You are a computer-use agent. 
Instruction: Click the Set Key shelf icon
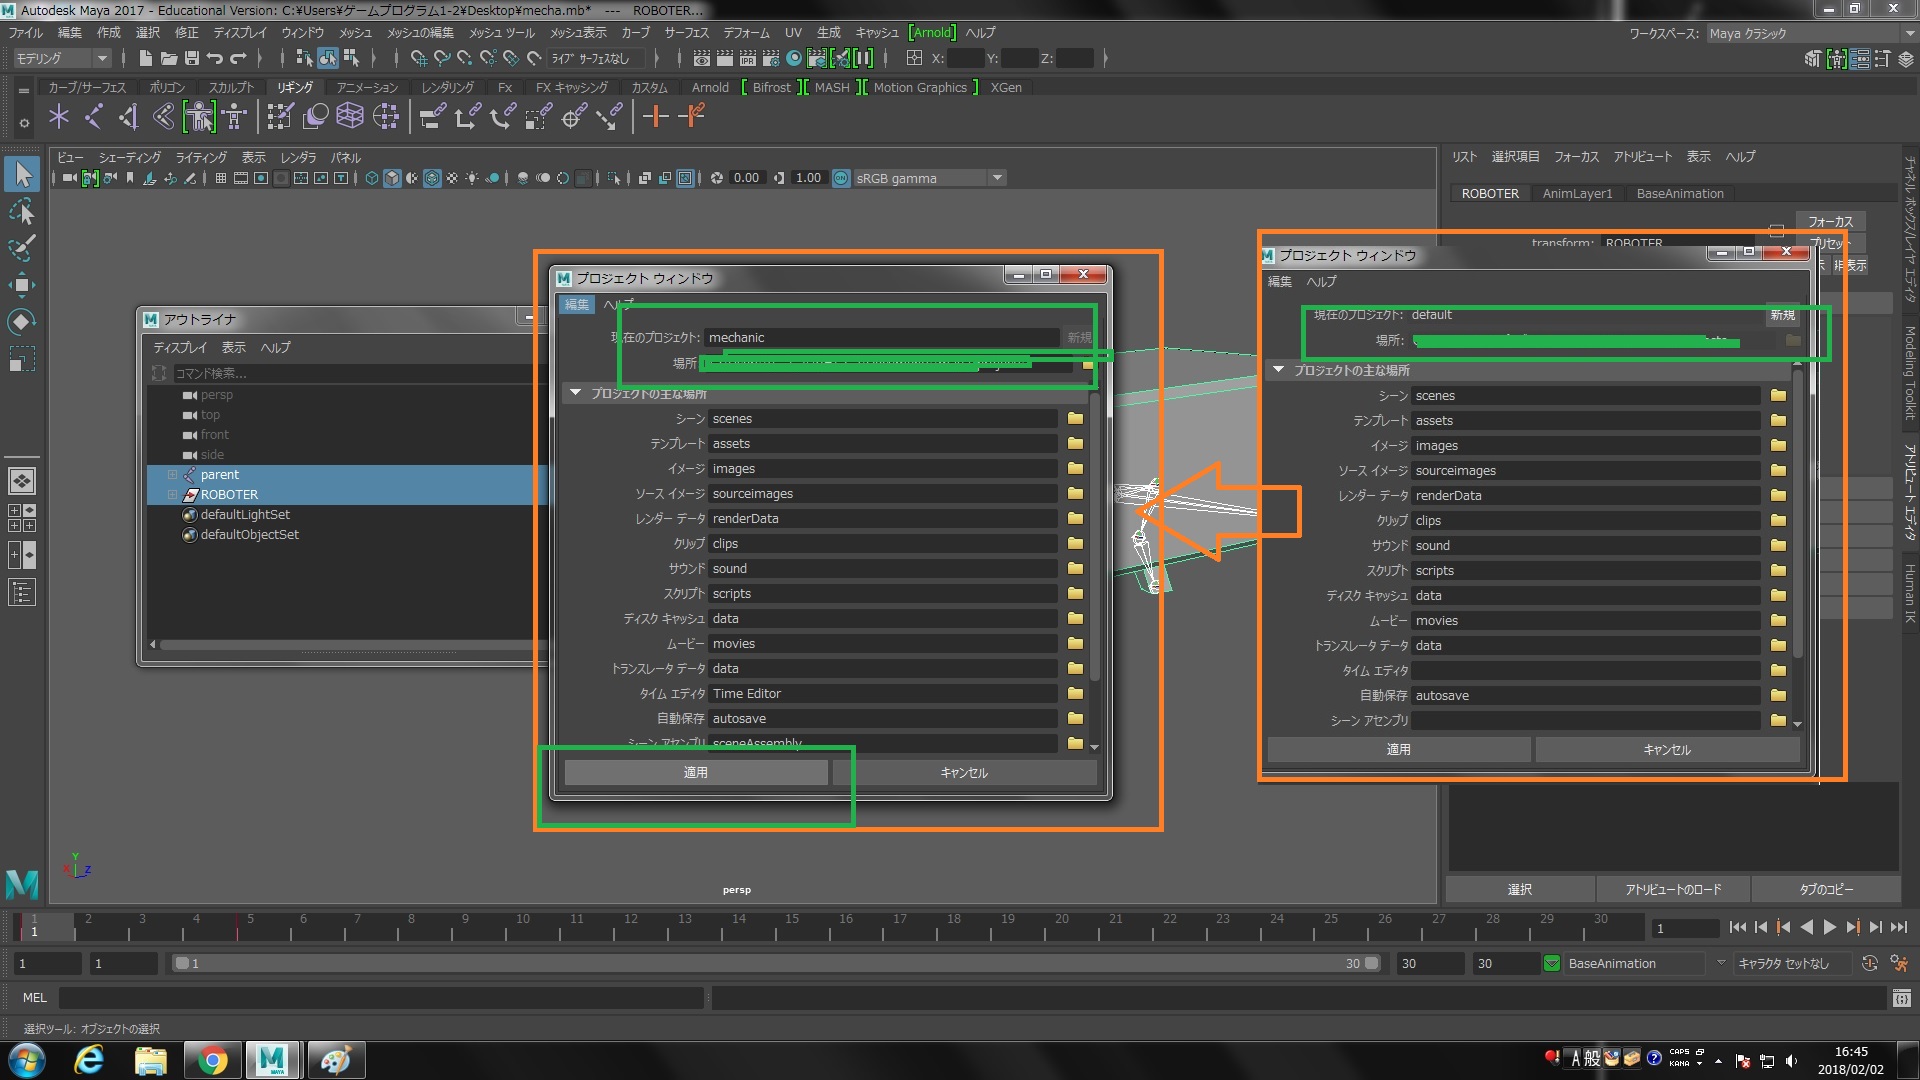pyautogui.click(x=655, y=117)
